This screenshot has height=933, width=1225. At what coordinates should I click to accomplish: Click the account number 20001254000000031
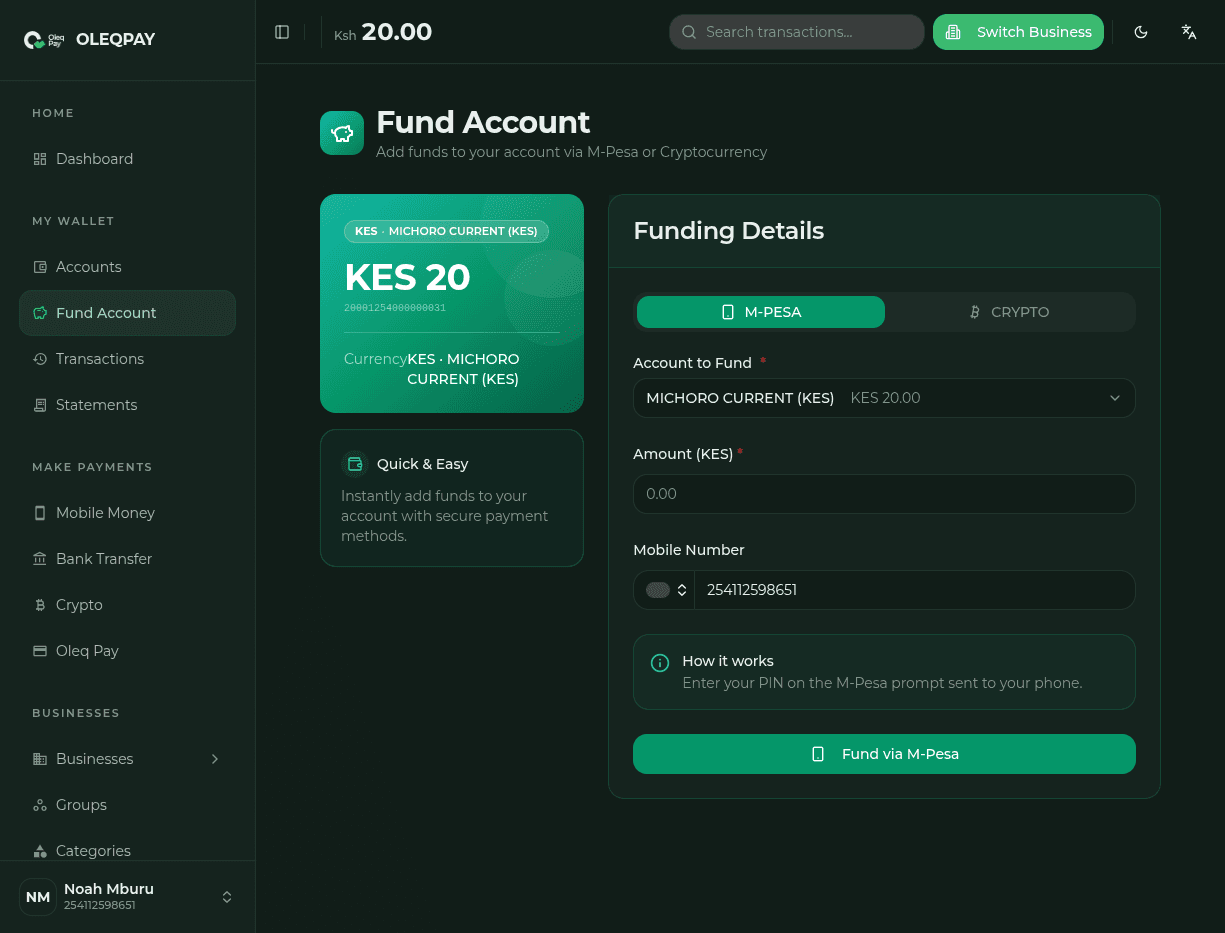coord(395,308)
